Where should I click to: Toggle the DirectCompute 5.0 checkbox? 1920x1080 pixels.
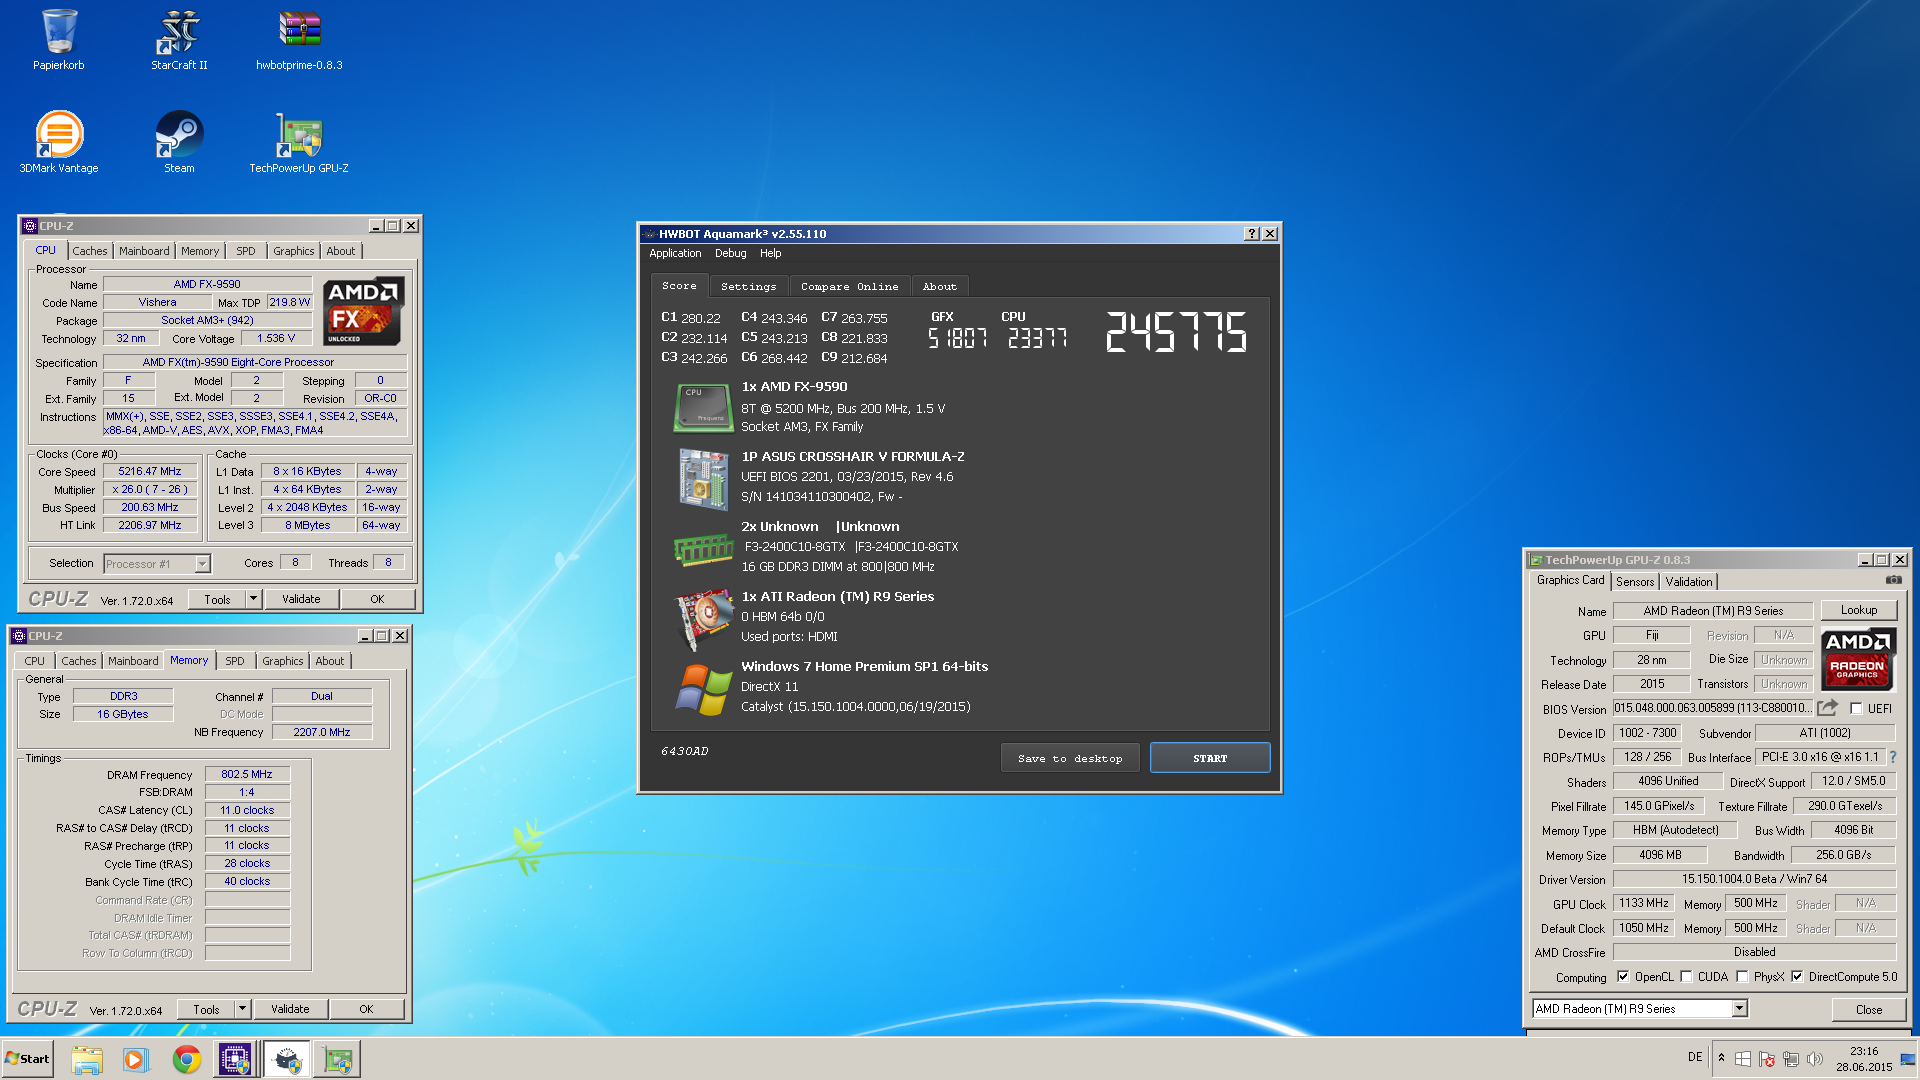pyautogui.click(x=1797, y=977)
